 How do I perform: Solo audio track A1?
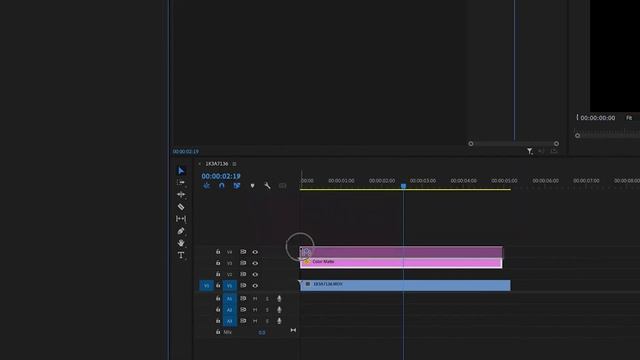click(x=267, y=299)
